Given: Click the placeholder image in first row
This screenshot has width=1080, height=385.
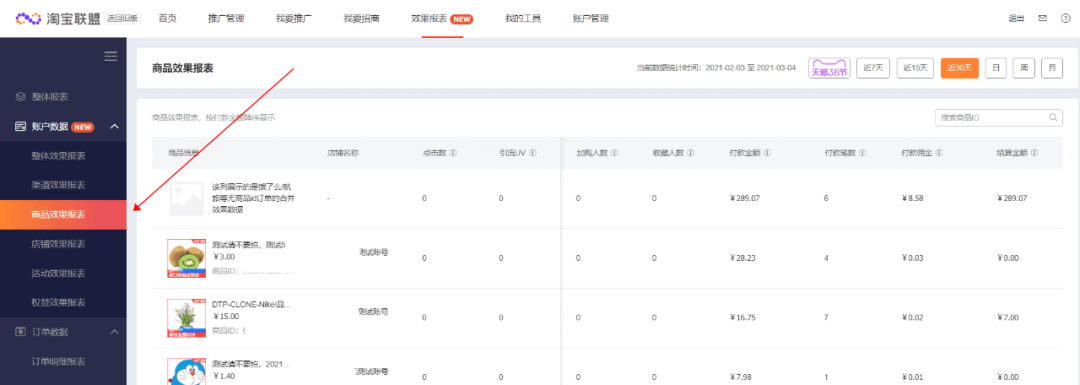Looking at the screenshot, I should pos(187,199).
